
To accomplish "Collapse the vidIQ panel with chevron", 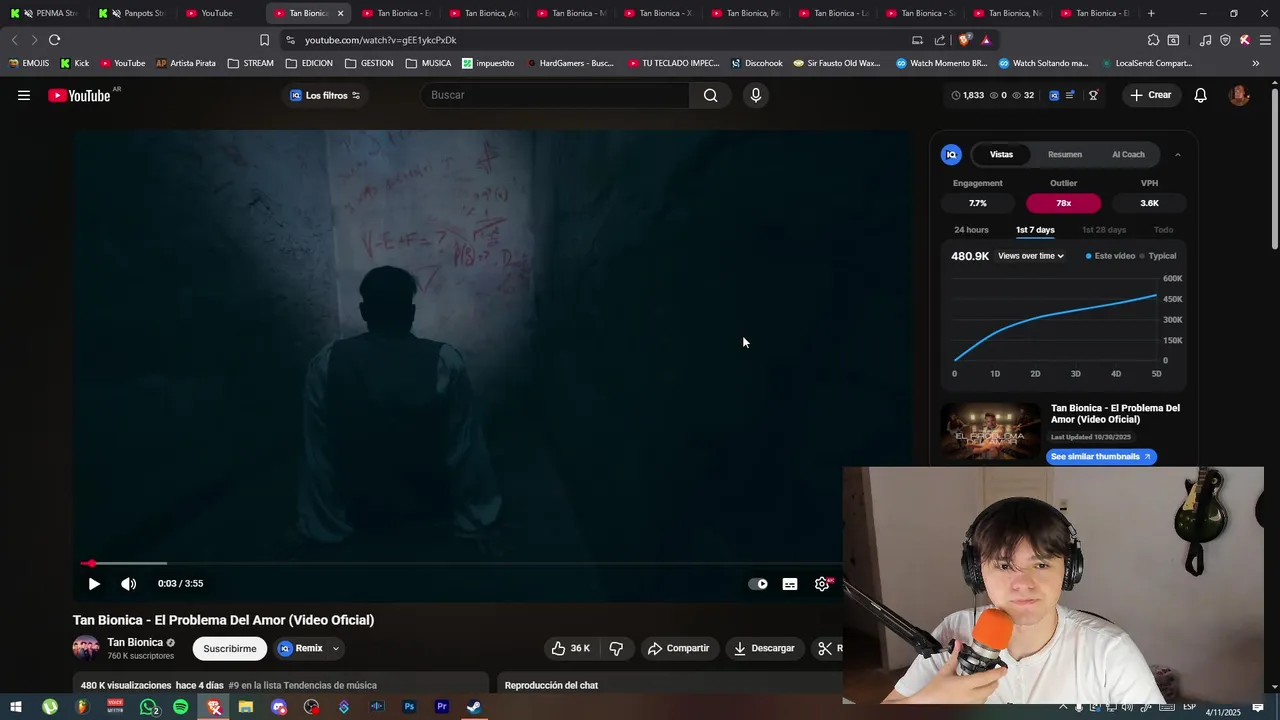I will [1177, 155].
